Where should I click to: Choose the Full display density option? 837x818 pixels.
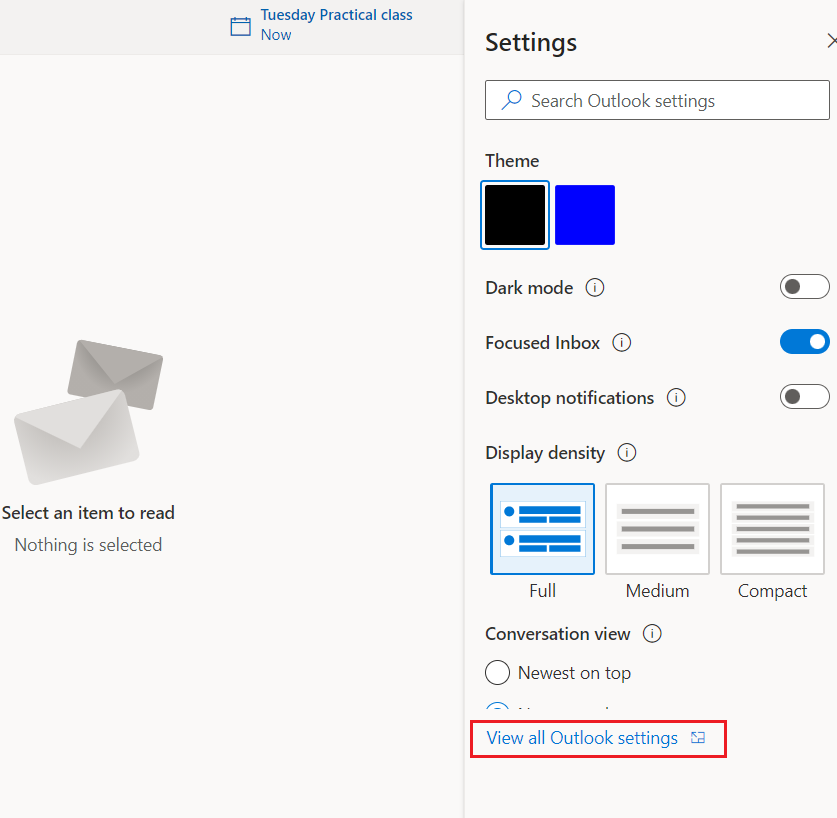[x=542, y=529]
